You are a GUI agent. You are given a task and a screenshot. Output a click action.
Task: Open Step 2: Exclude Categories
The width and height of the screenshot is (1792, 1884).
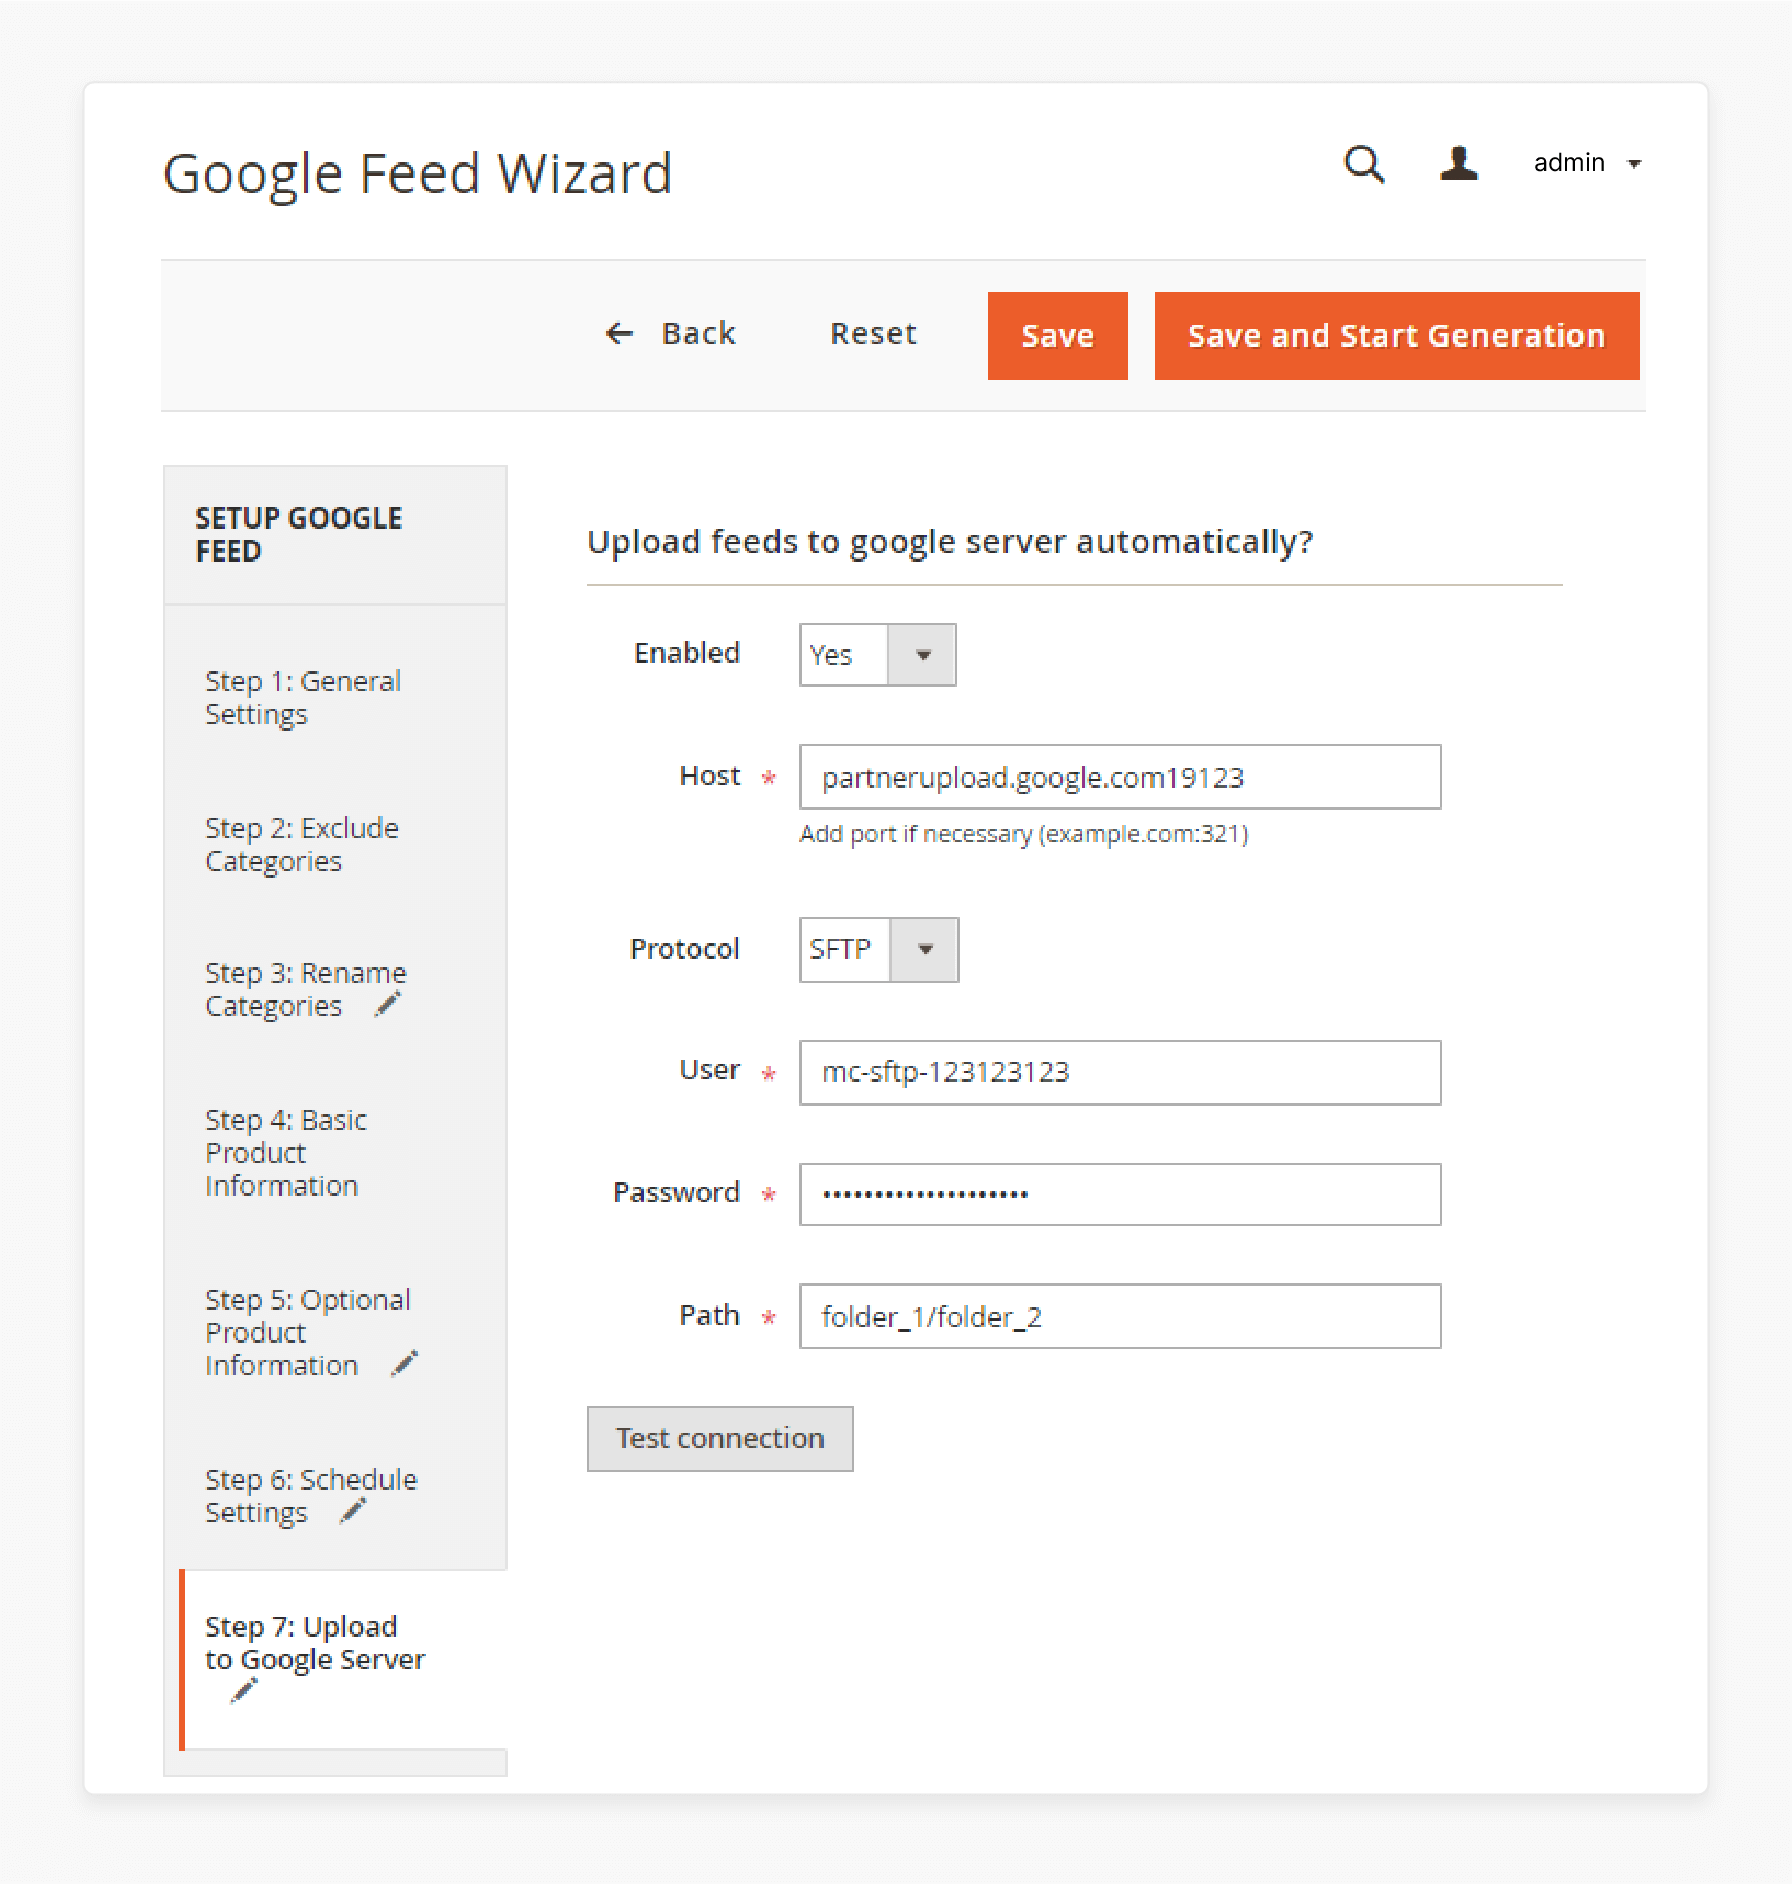[301, 844]
